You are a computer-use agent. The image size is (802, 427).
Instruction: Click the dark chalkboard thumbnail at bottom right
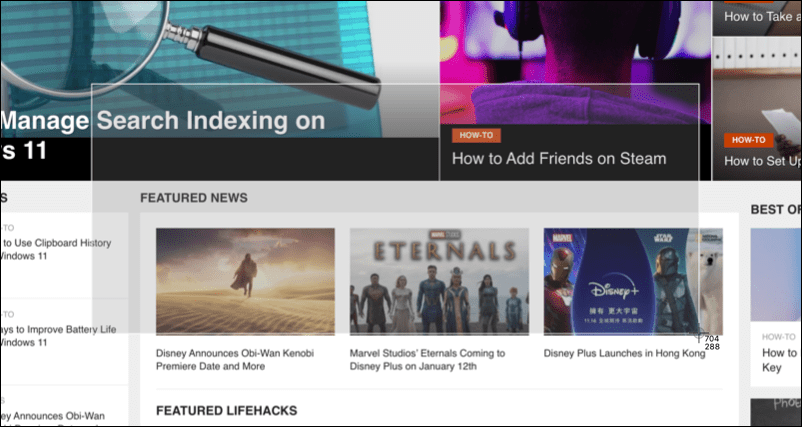[776, 412]
